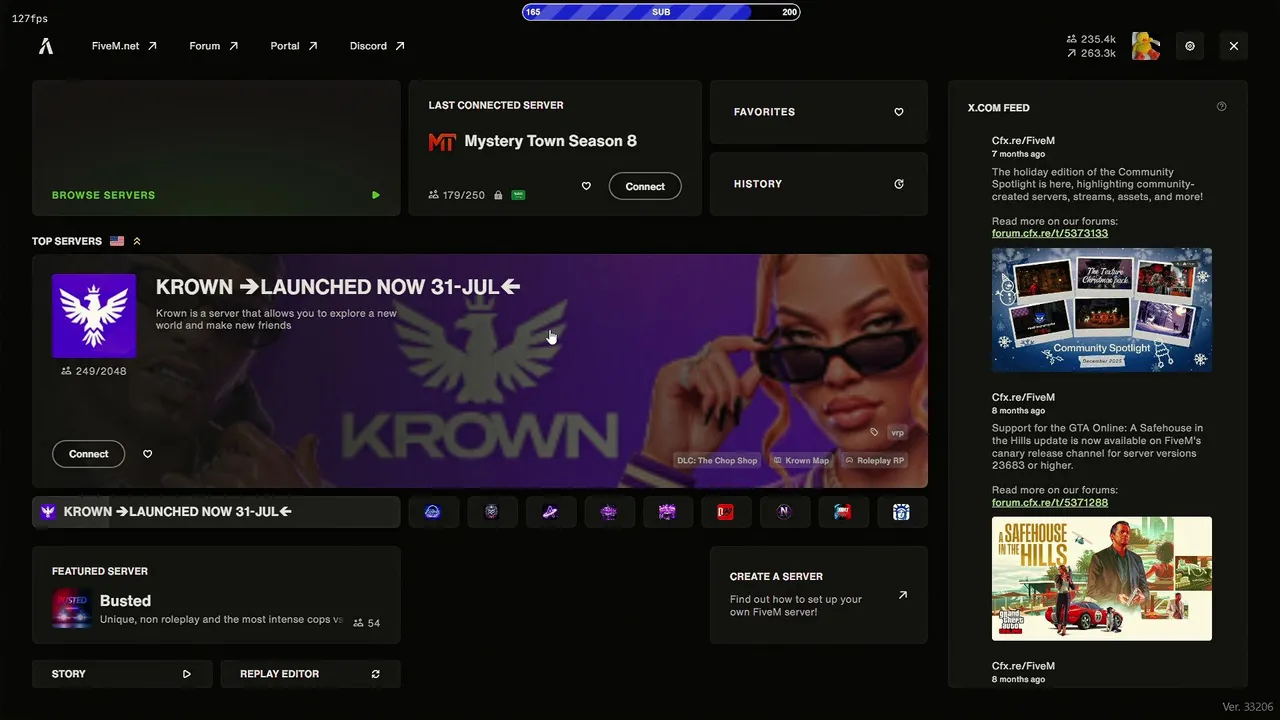Favorite the KROWN server with the heart
1280x720 pixels.
click(148, 454)
